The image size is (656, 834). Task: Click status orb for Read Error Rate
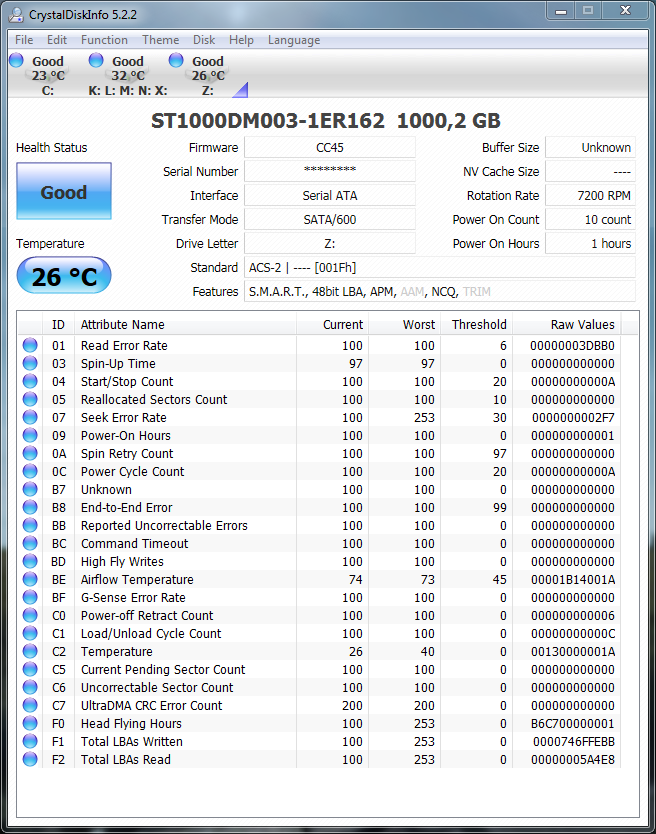pyautogui.click(x=30, y=345)
